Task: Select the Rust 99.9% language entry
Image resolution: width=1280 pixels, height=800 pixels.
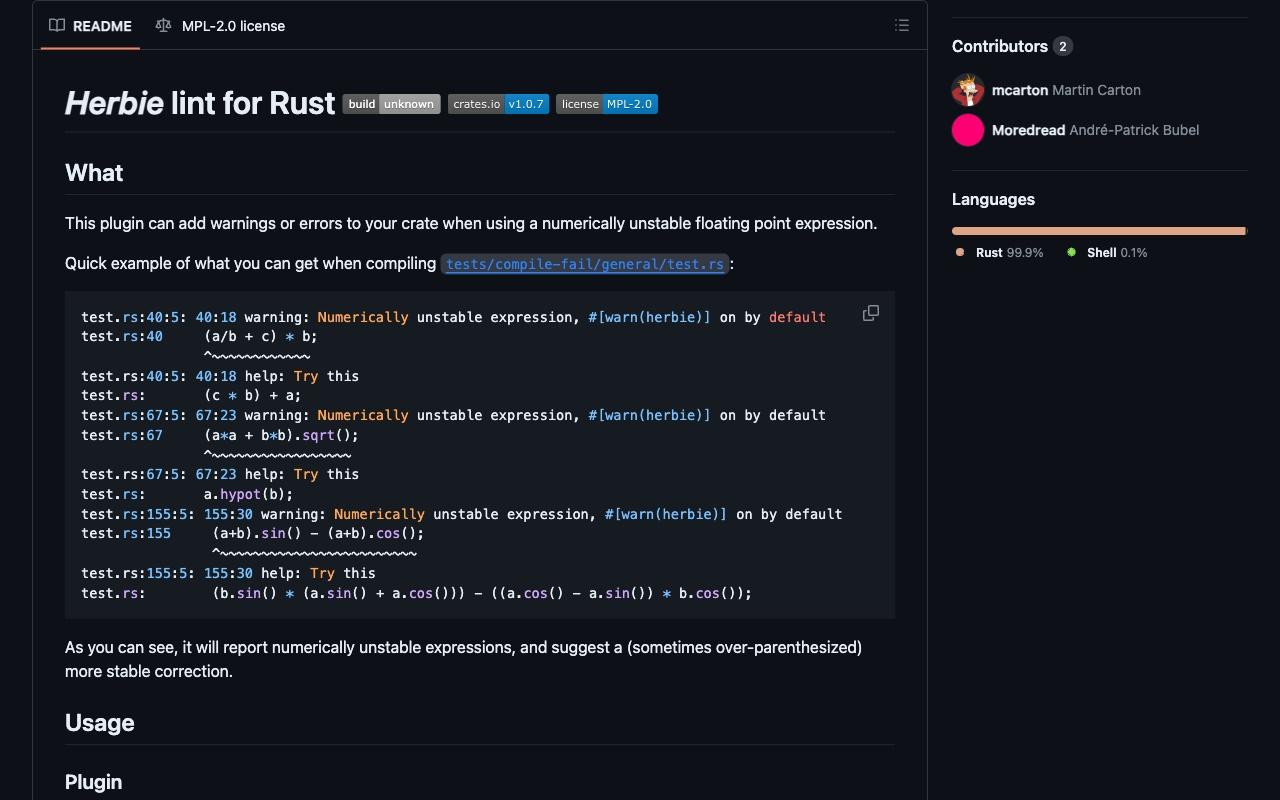Action: 999,253
